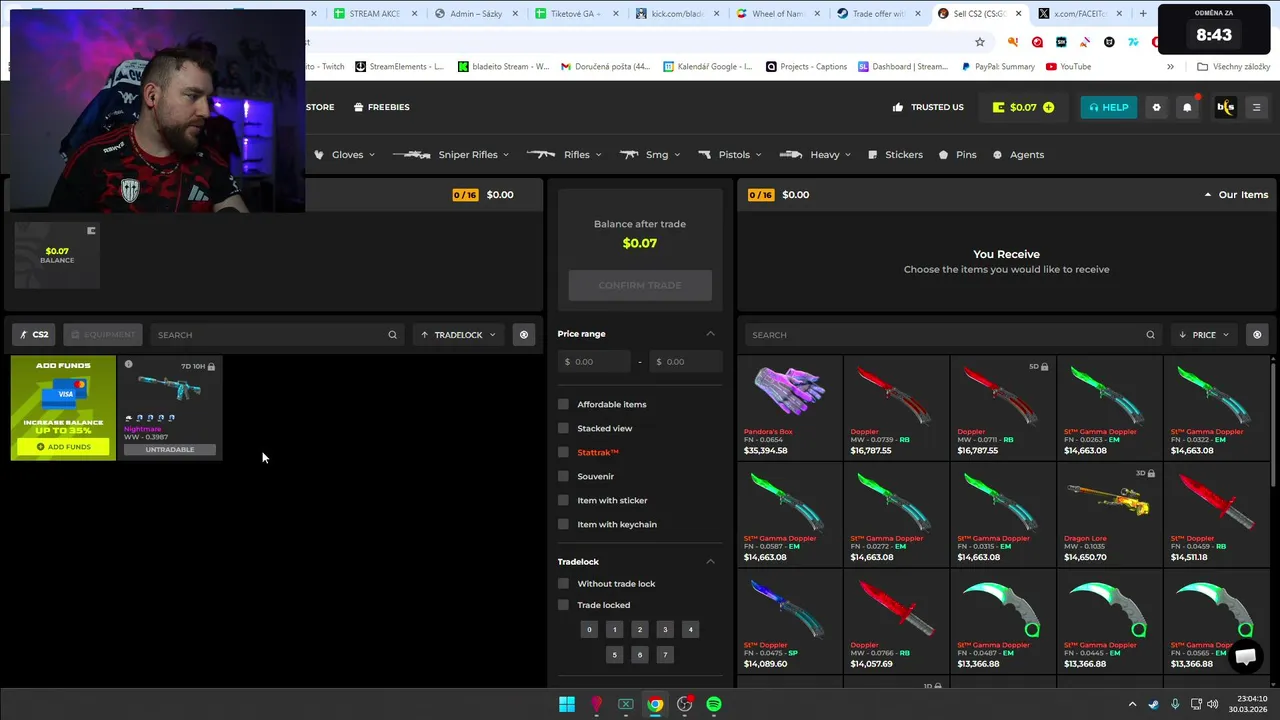The image size is (1280, 720).
Task: Select Dragon Lore item at $14,650.70
Action: coord(1109,515)
